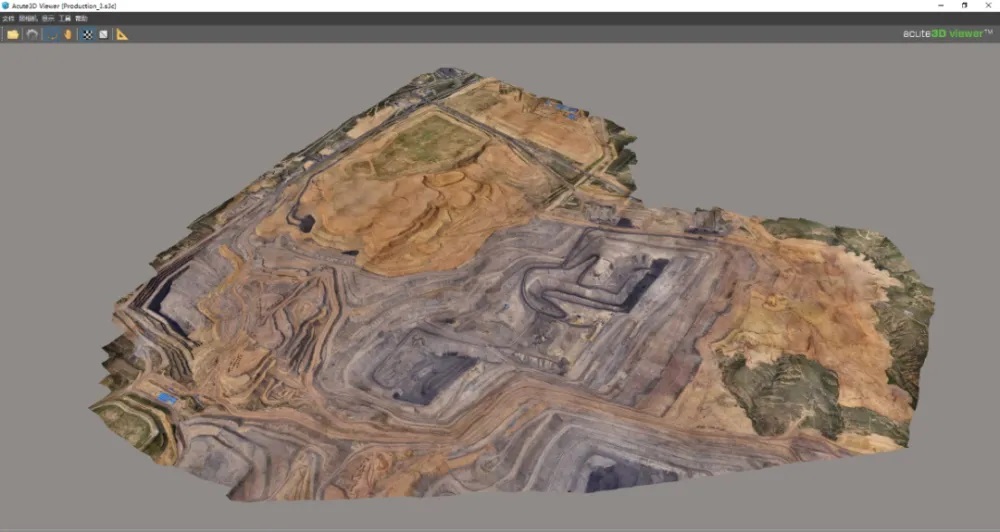This screenshot has width=1000, height=532.
Task: Open the 文件 menu
Action: pos(8,18)
